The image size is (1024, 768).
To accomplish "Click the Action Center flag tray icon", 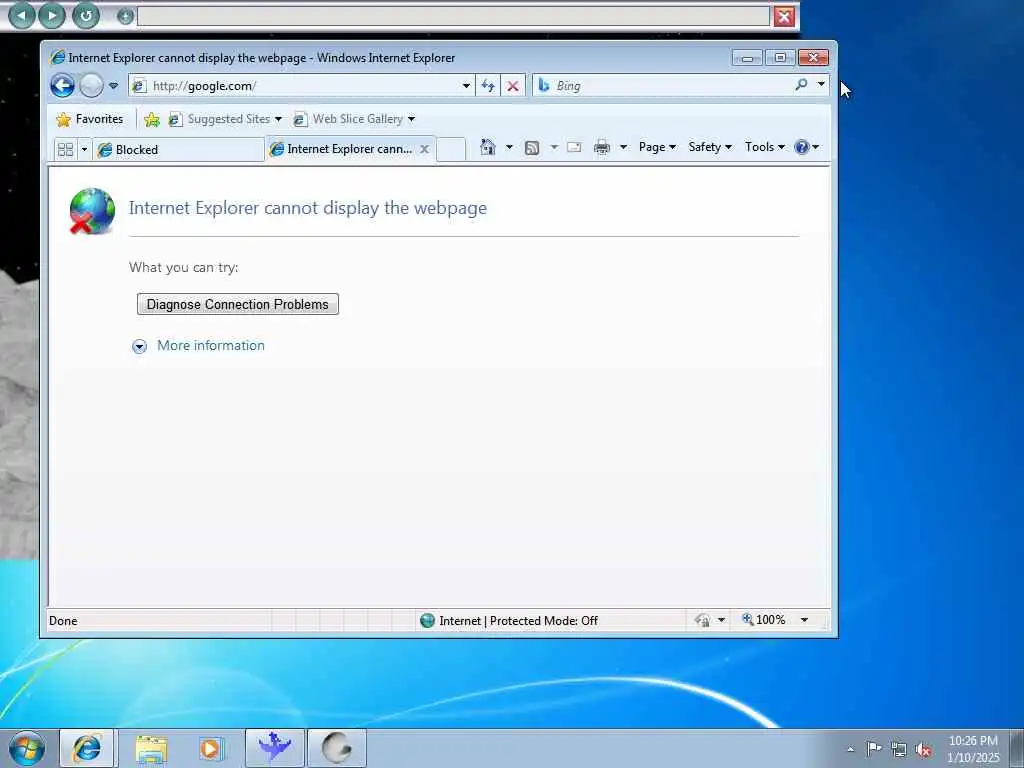I will pyautogui.click(x=874, y=748).
